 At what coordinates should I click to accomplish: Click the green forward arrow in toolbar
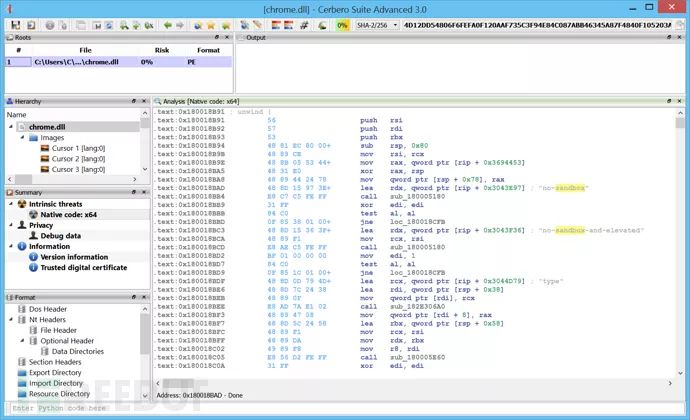point(179,24)
